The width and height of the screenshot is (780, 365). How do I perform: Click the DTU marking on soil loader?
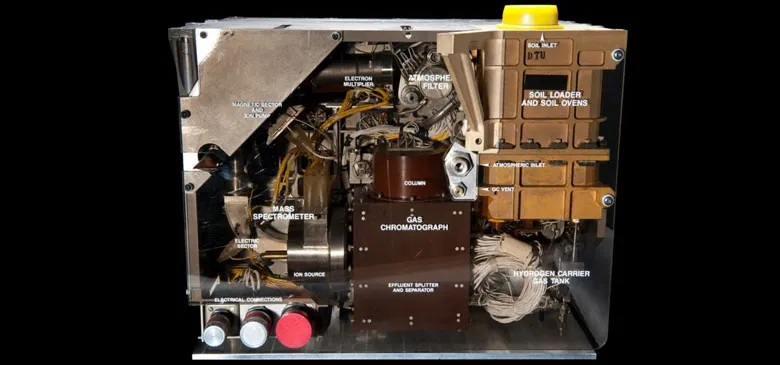click(536, 56)
